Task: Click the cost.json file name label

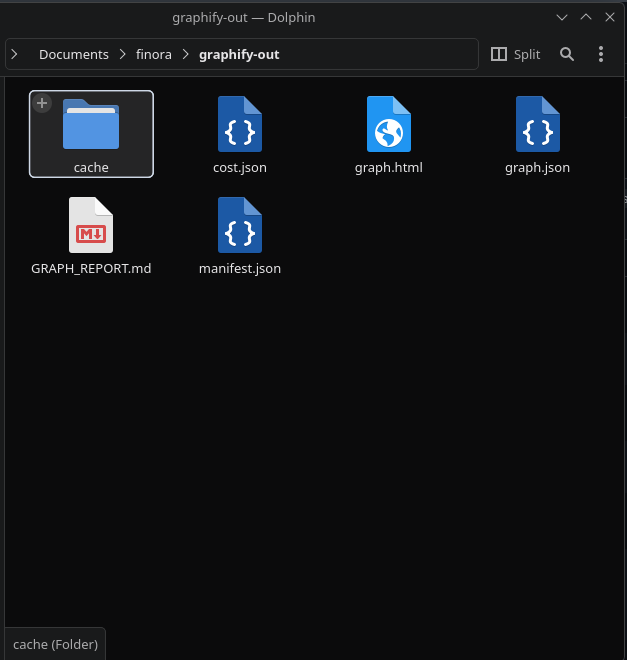Action: click(x=240, y=168)
